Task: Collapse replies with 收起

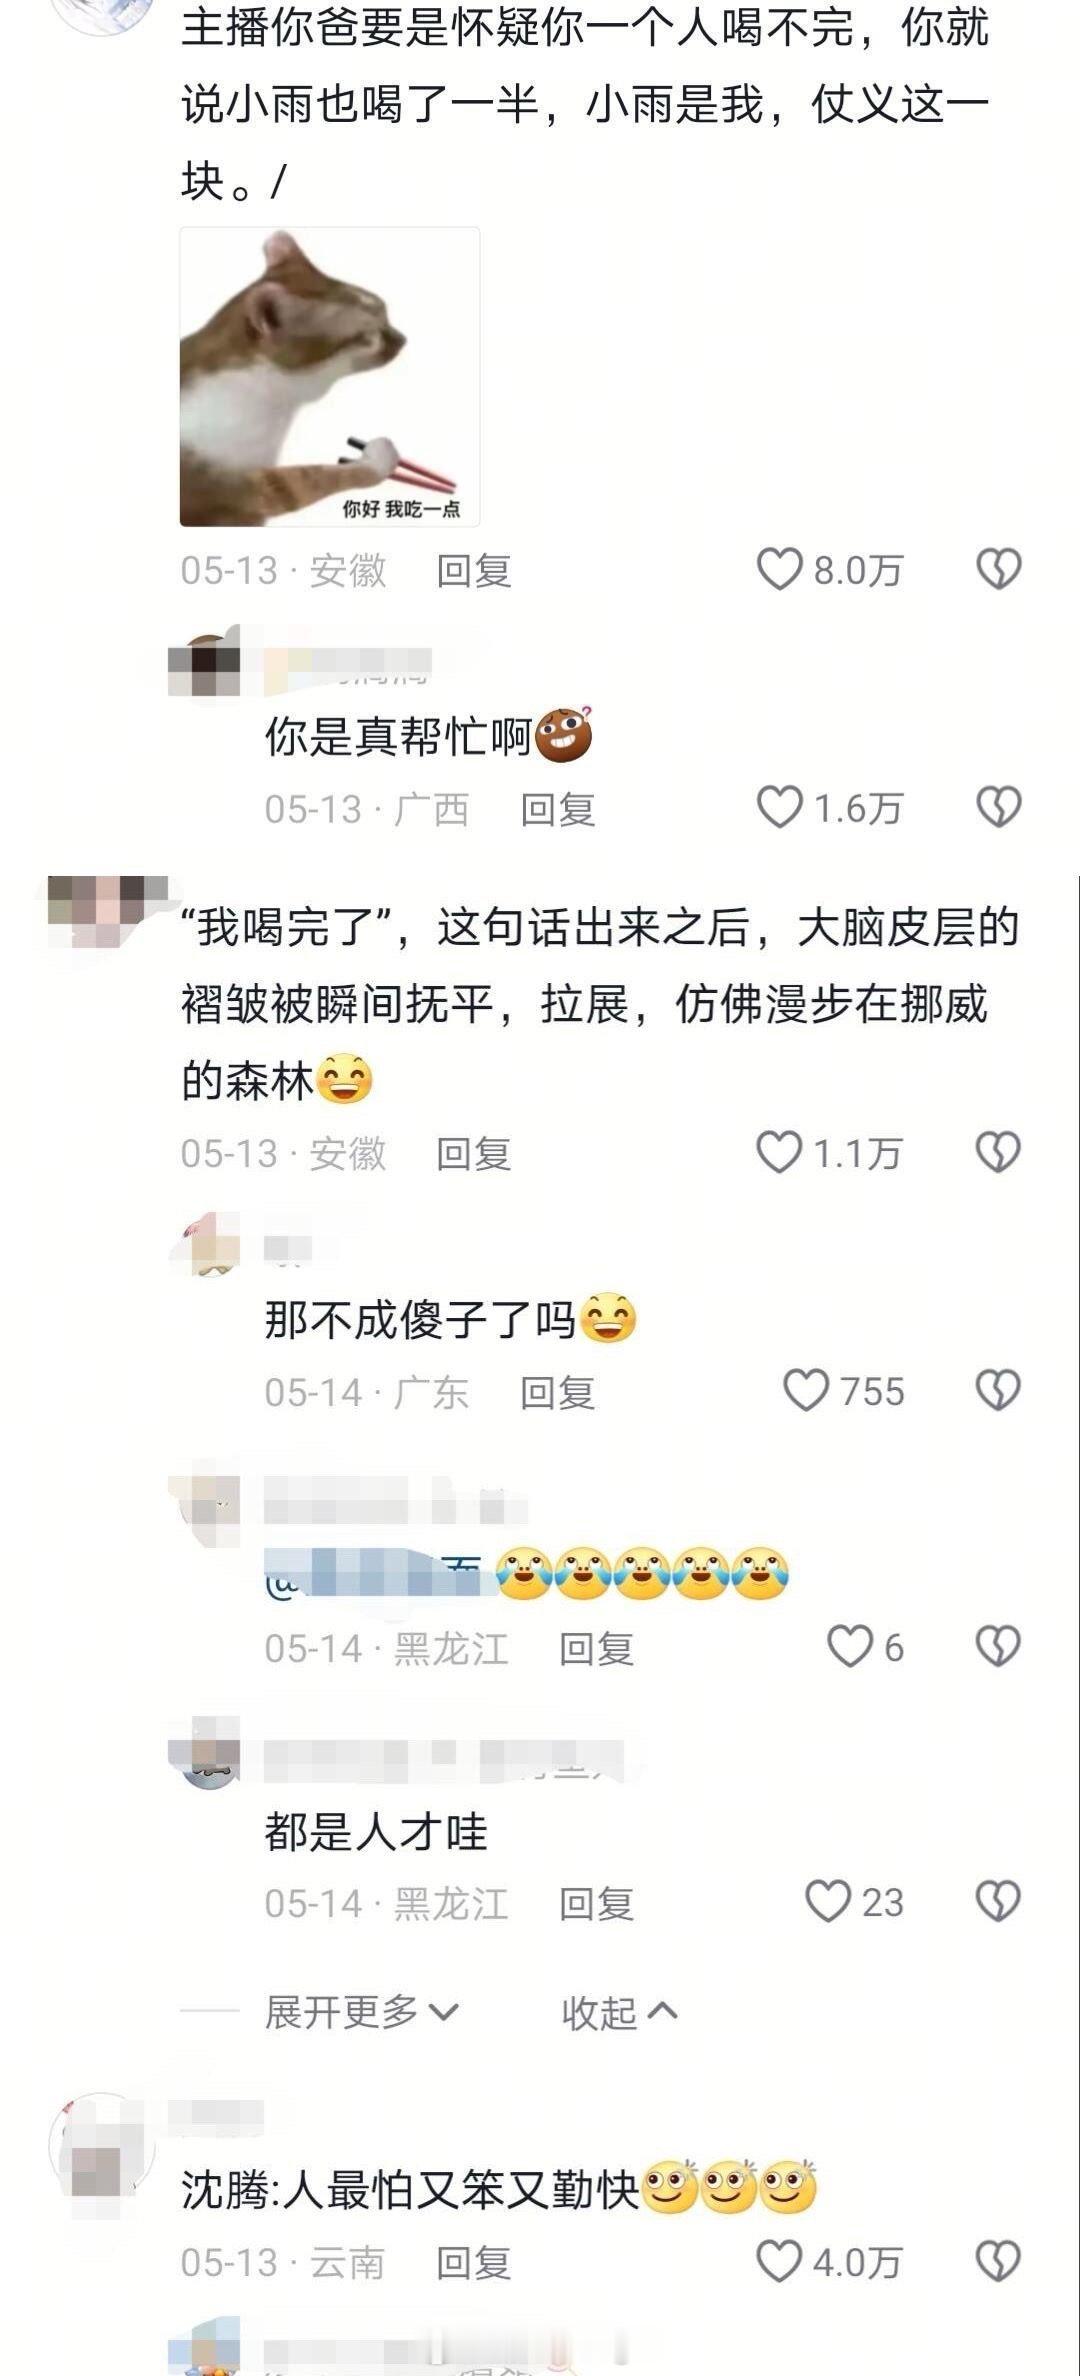Action: click(620, 2012)
